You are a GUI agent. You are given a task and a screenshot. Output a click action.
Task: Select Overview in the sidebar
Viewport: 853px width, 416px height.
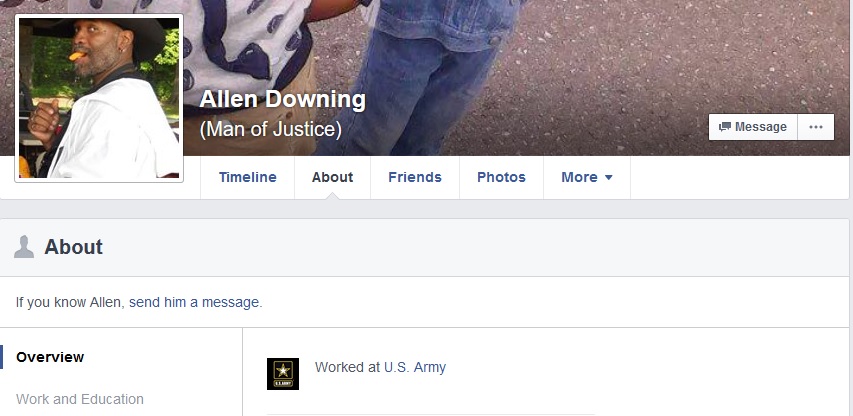(50, 357)
